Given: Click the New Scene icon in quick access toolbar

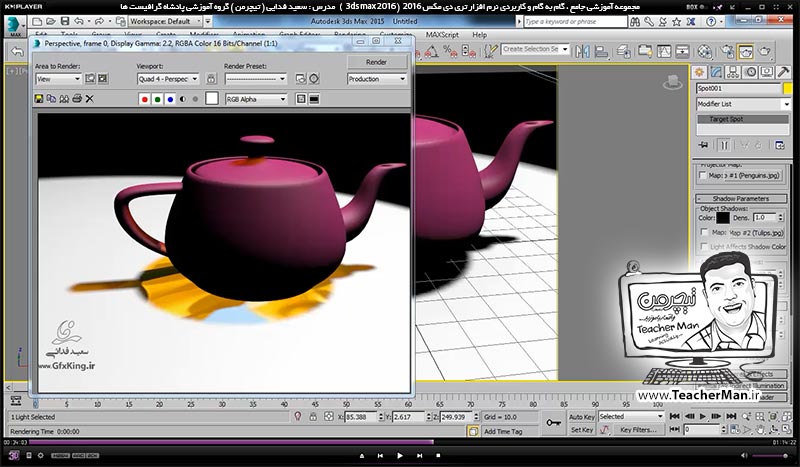Looking at the screenshot, I should click(37, 21).
